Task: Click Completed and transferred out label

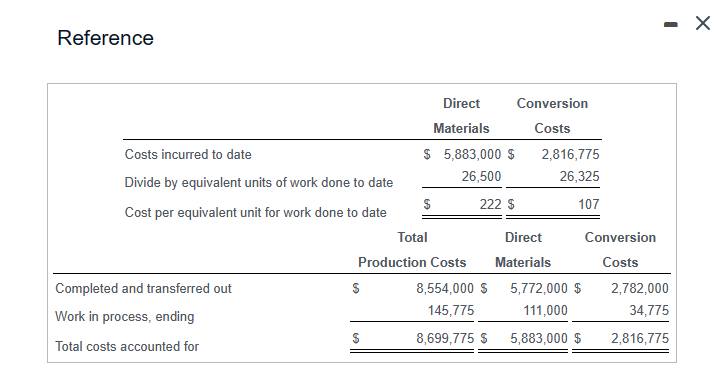Action: [143, 288]
